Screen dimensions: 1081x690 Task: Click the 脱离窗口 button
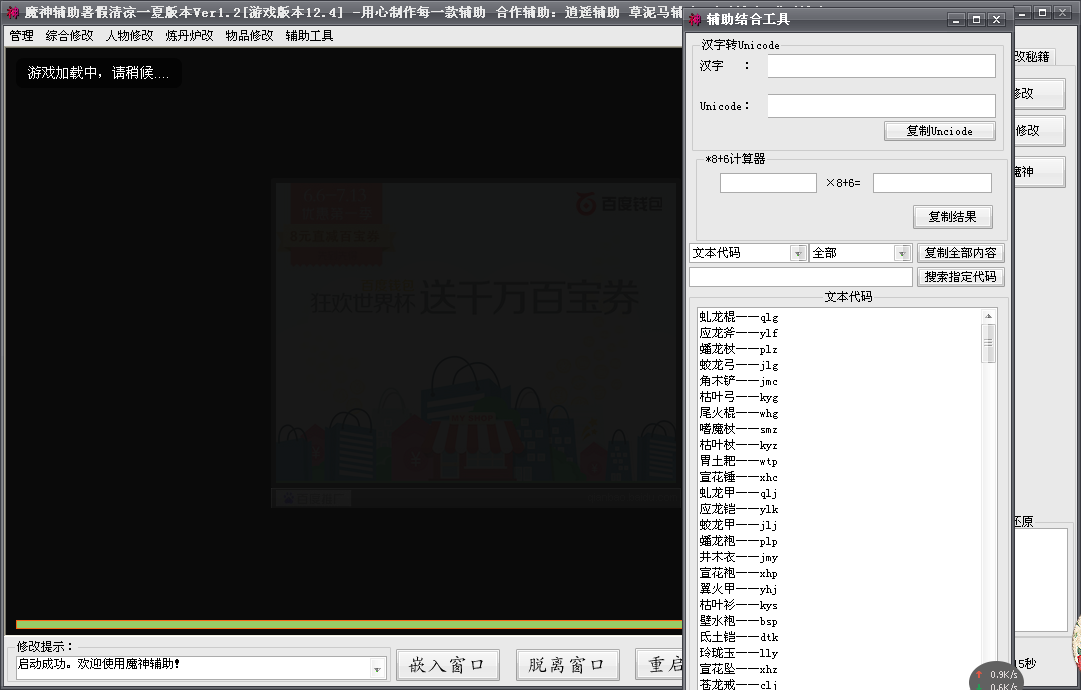567,665
